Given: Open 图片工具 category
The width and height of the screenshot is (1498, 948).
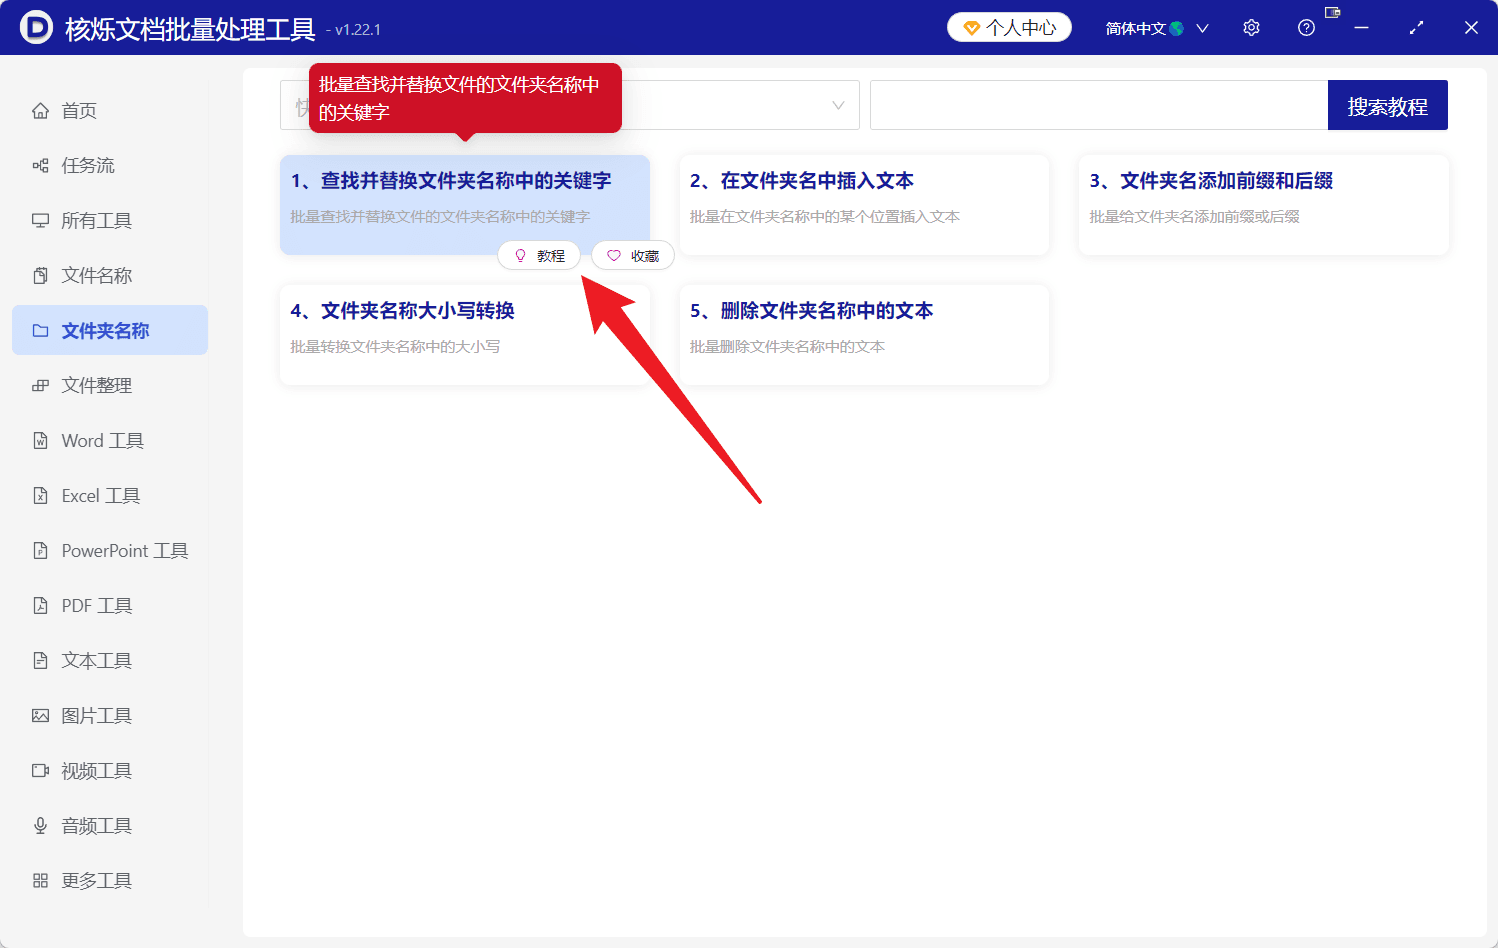Looking at the screenshot, I should (110, 716).
